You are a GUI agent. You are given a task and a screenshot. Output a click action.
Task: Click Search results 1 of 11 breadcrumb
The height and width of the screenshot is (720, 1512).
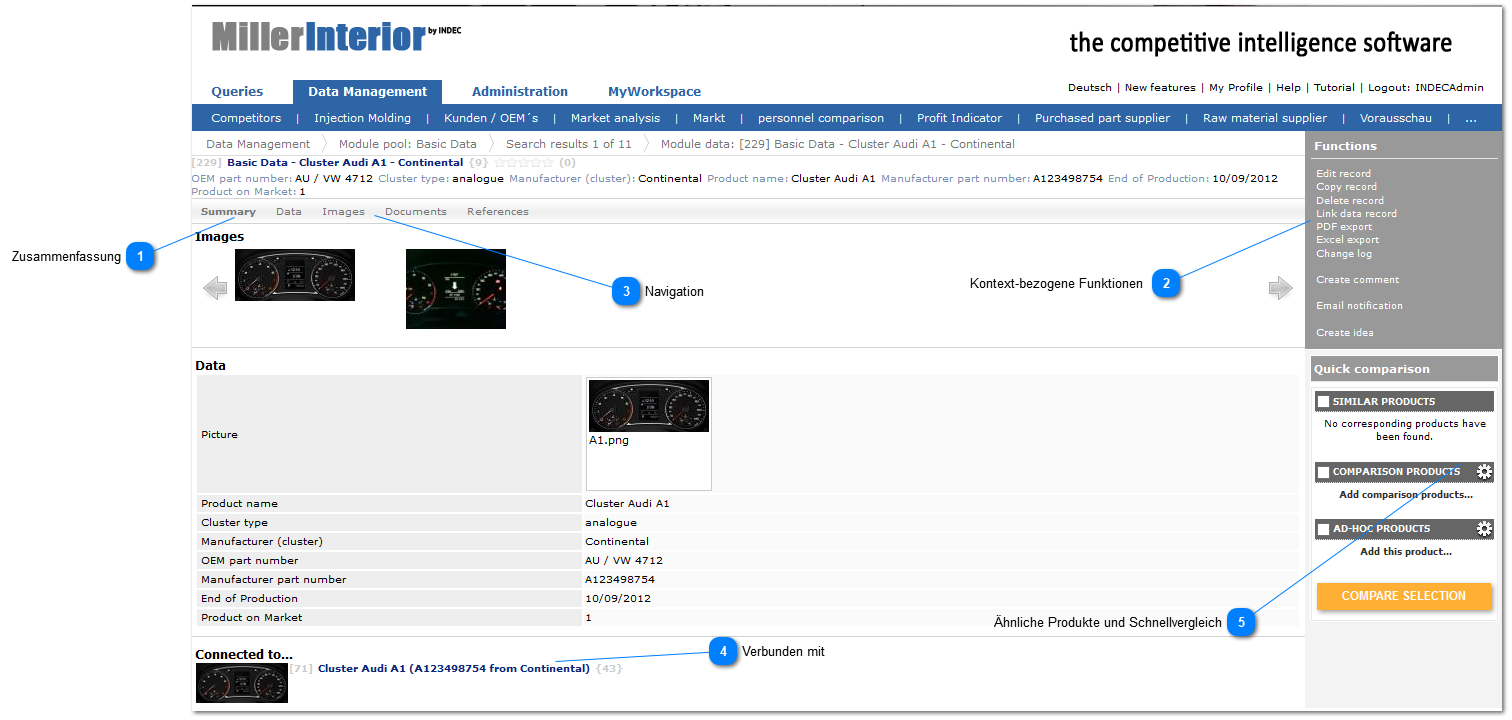(x=569, y=144)
